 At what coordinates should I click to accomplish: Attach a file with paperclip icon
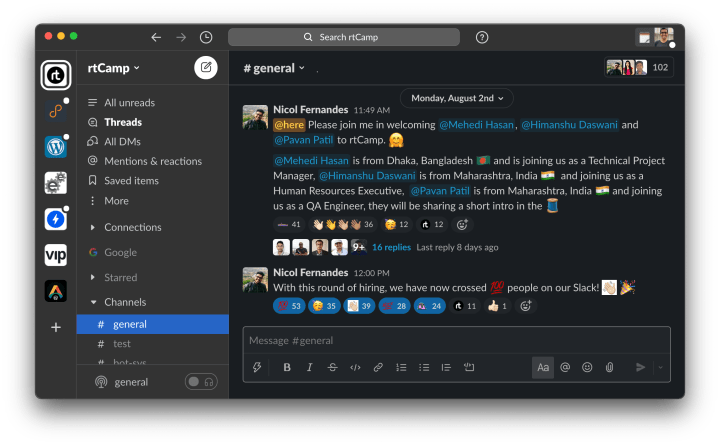[609, 367]
